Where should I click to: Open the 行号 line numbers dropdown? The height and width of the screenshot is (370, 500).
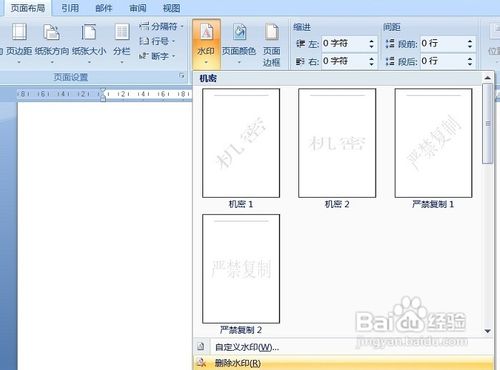157,41
